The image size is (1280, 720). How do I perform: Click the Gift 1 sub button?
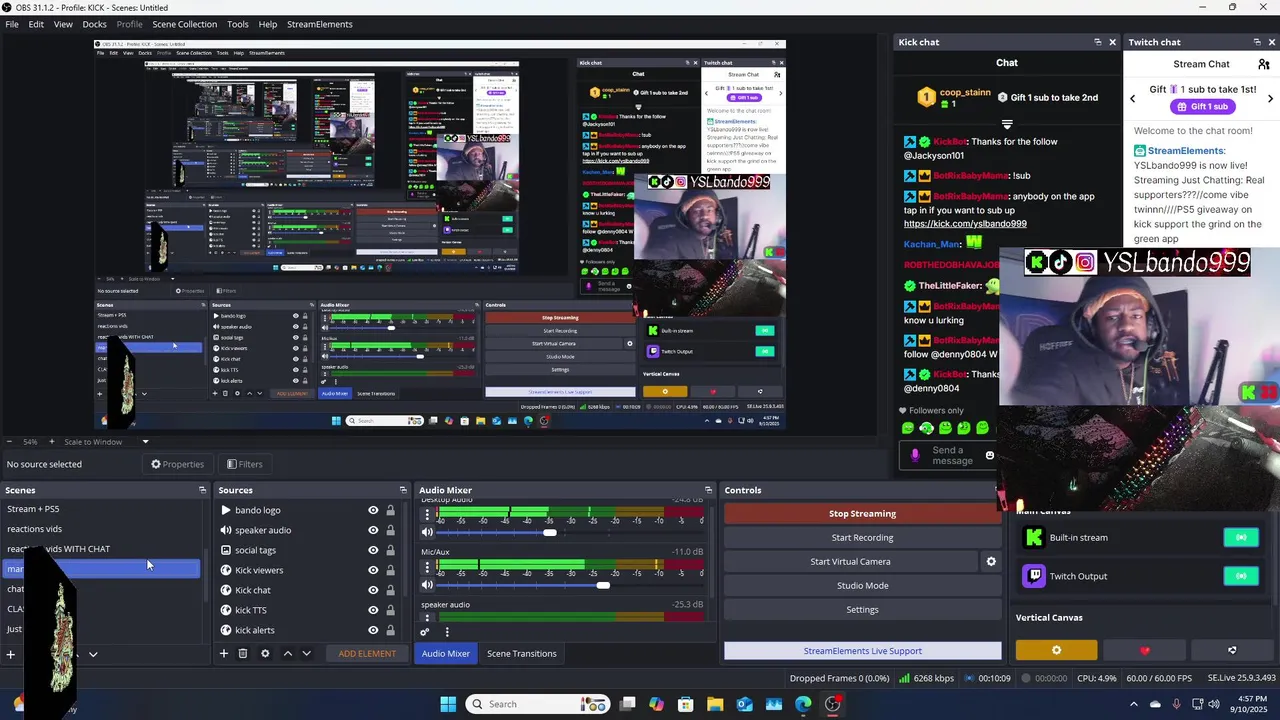[1203, 107]
